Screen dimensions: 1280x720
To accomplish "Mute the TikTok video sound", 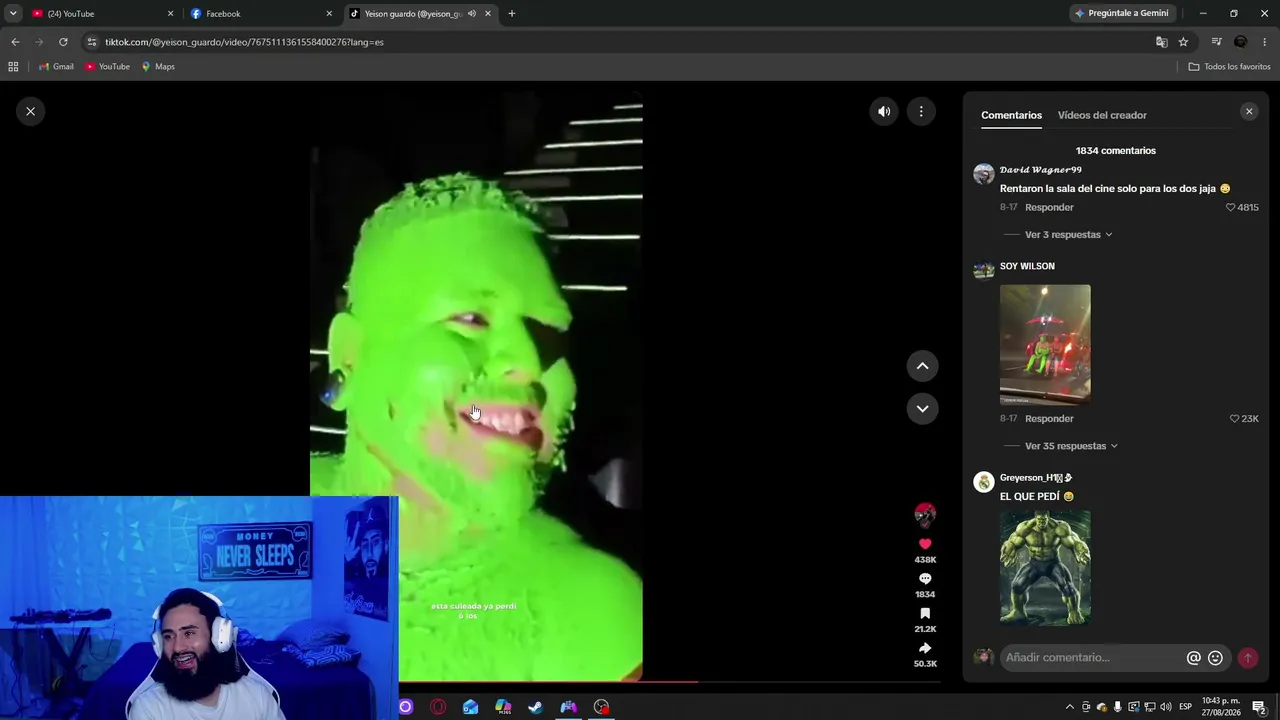I will pyautogui.click(x=884, y=112).
